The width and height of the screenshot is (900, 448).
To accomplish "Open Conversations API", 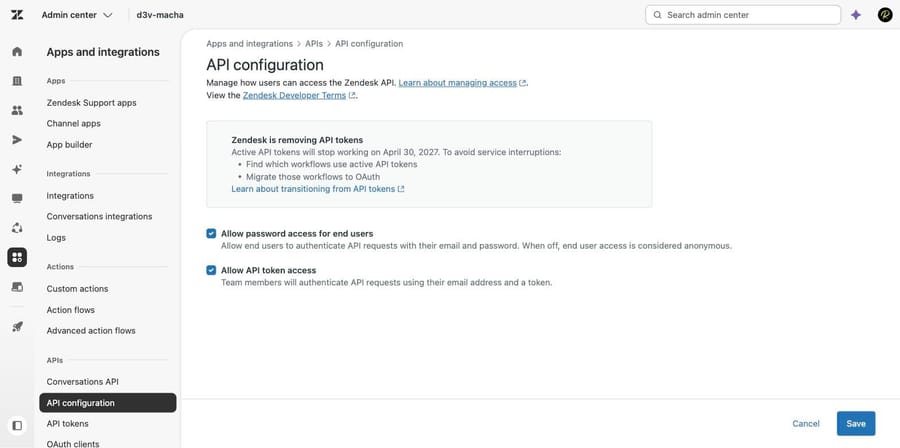I will coord(83,381).
